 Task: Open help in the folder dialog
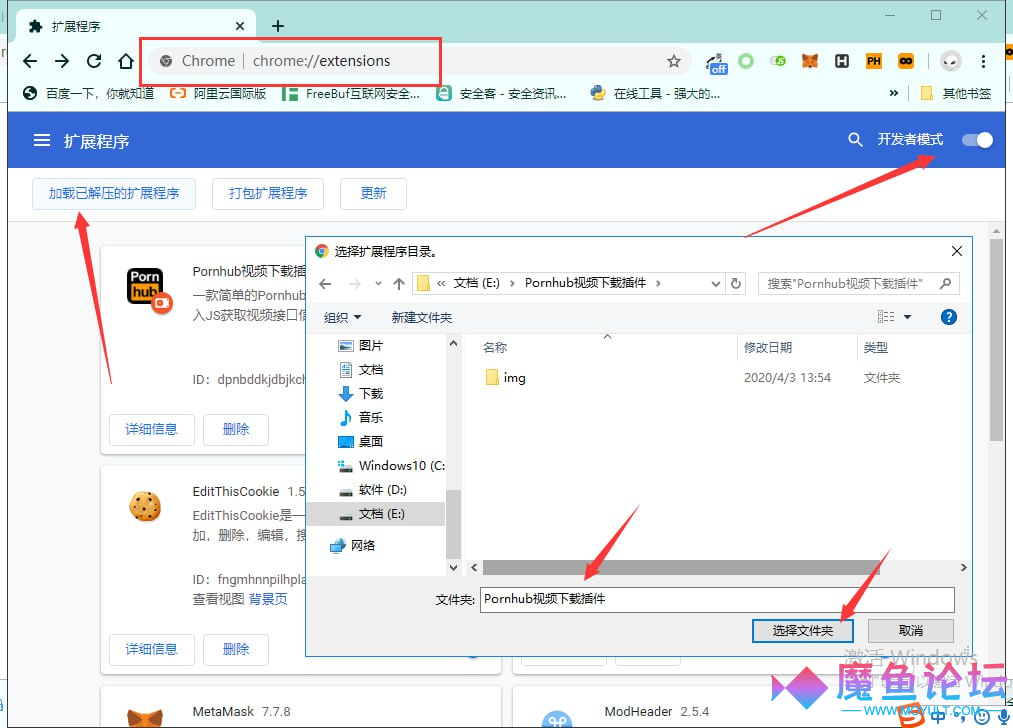pyautogui.click(x=948, y=317)
